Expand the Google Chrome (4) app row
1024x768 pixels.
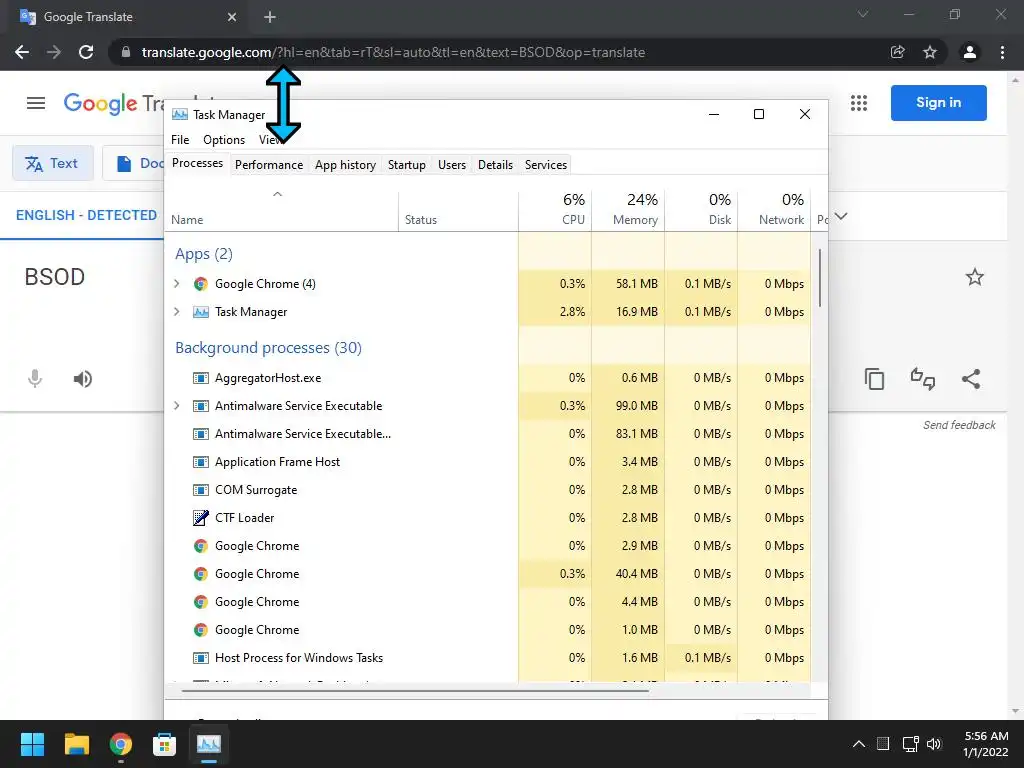click(x=176, y=283)
